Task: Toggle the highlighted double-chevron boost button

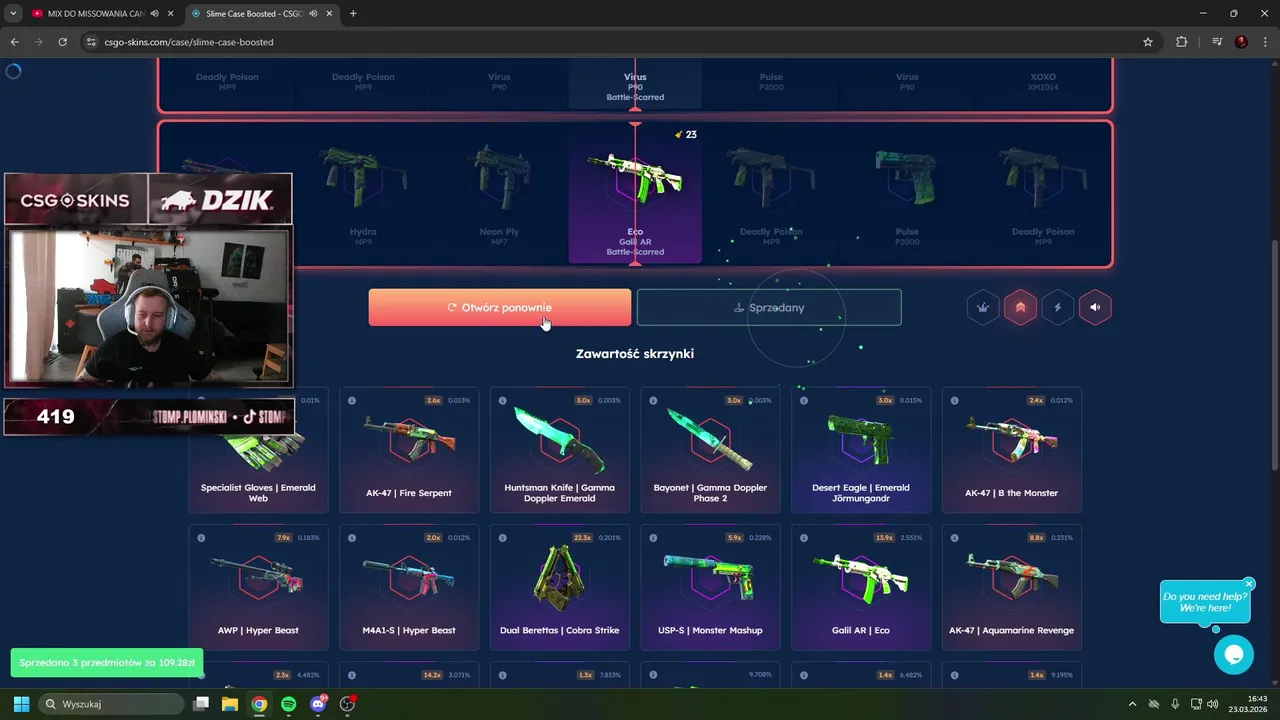Action: (x=1020, y=307)
